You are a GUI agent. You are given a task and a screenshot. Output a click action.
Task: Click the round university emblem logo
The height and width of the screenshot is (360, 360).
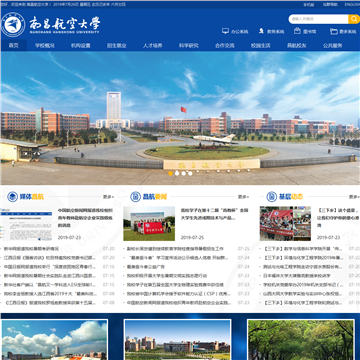tap(13, 24)
